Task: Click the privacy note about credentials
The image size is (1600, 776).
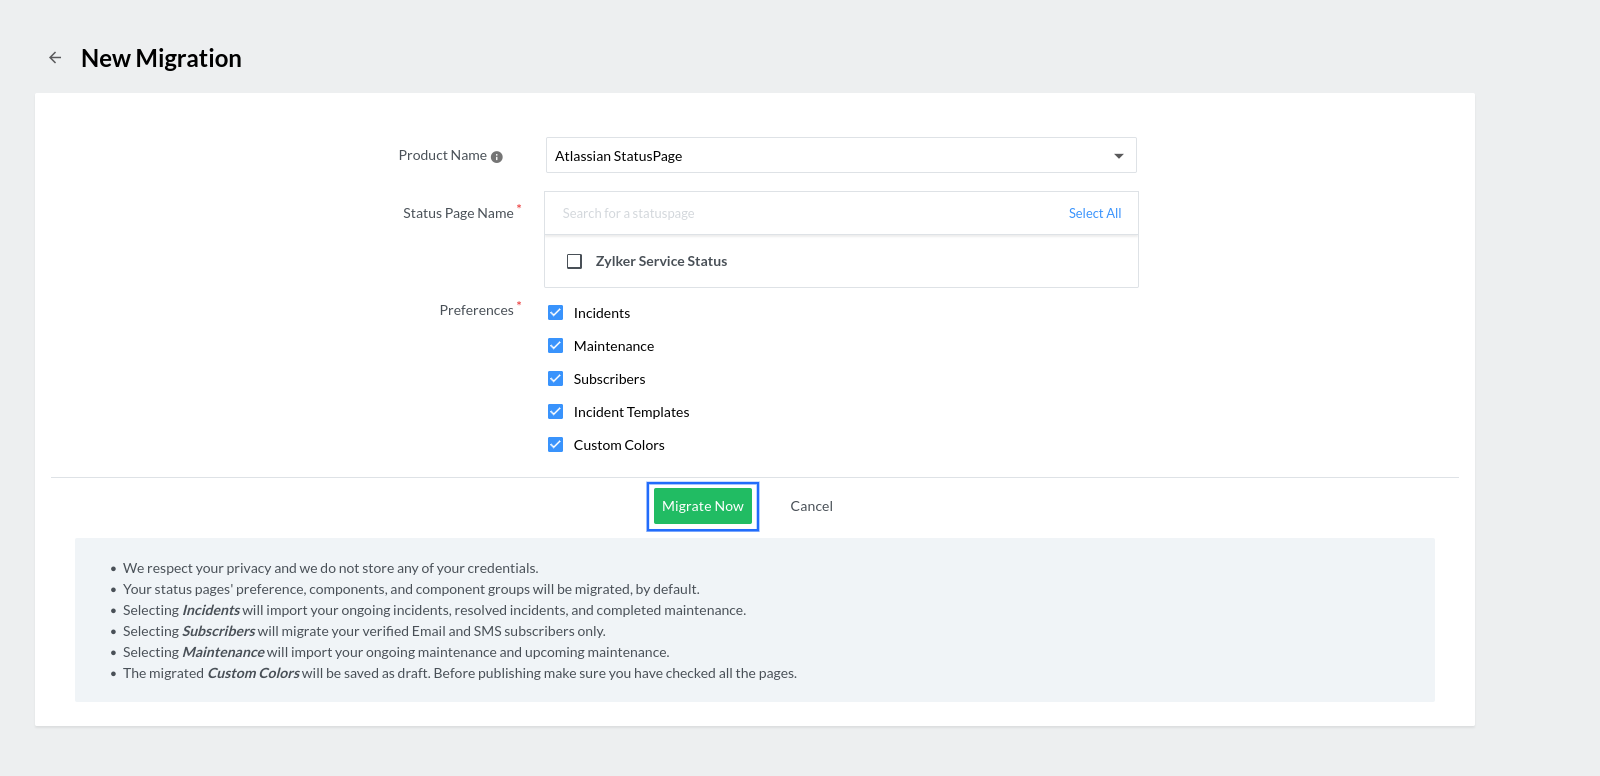Action: click(330, 569)
